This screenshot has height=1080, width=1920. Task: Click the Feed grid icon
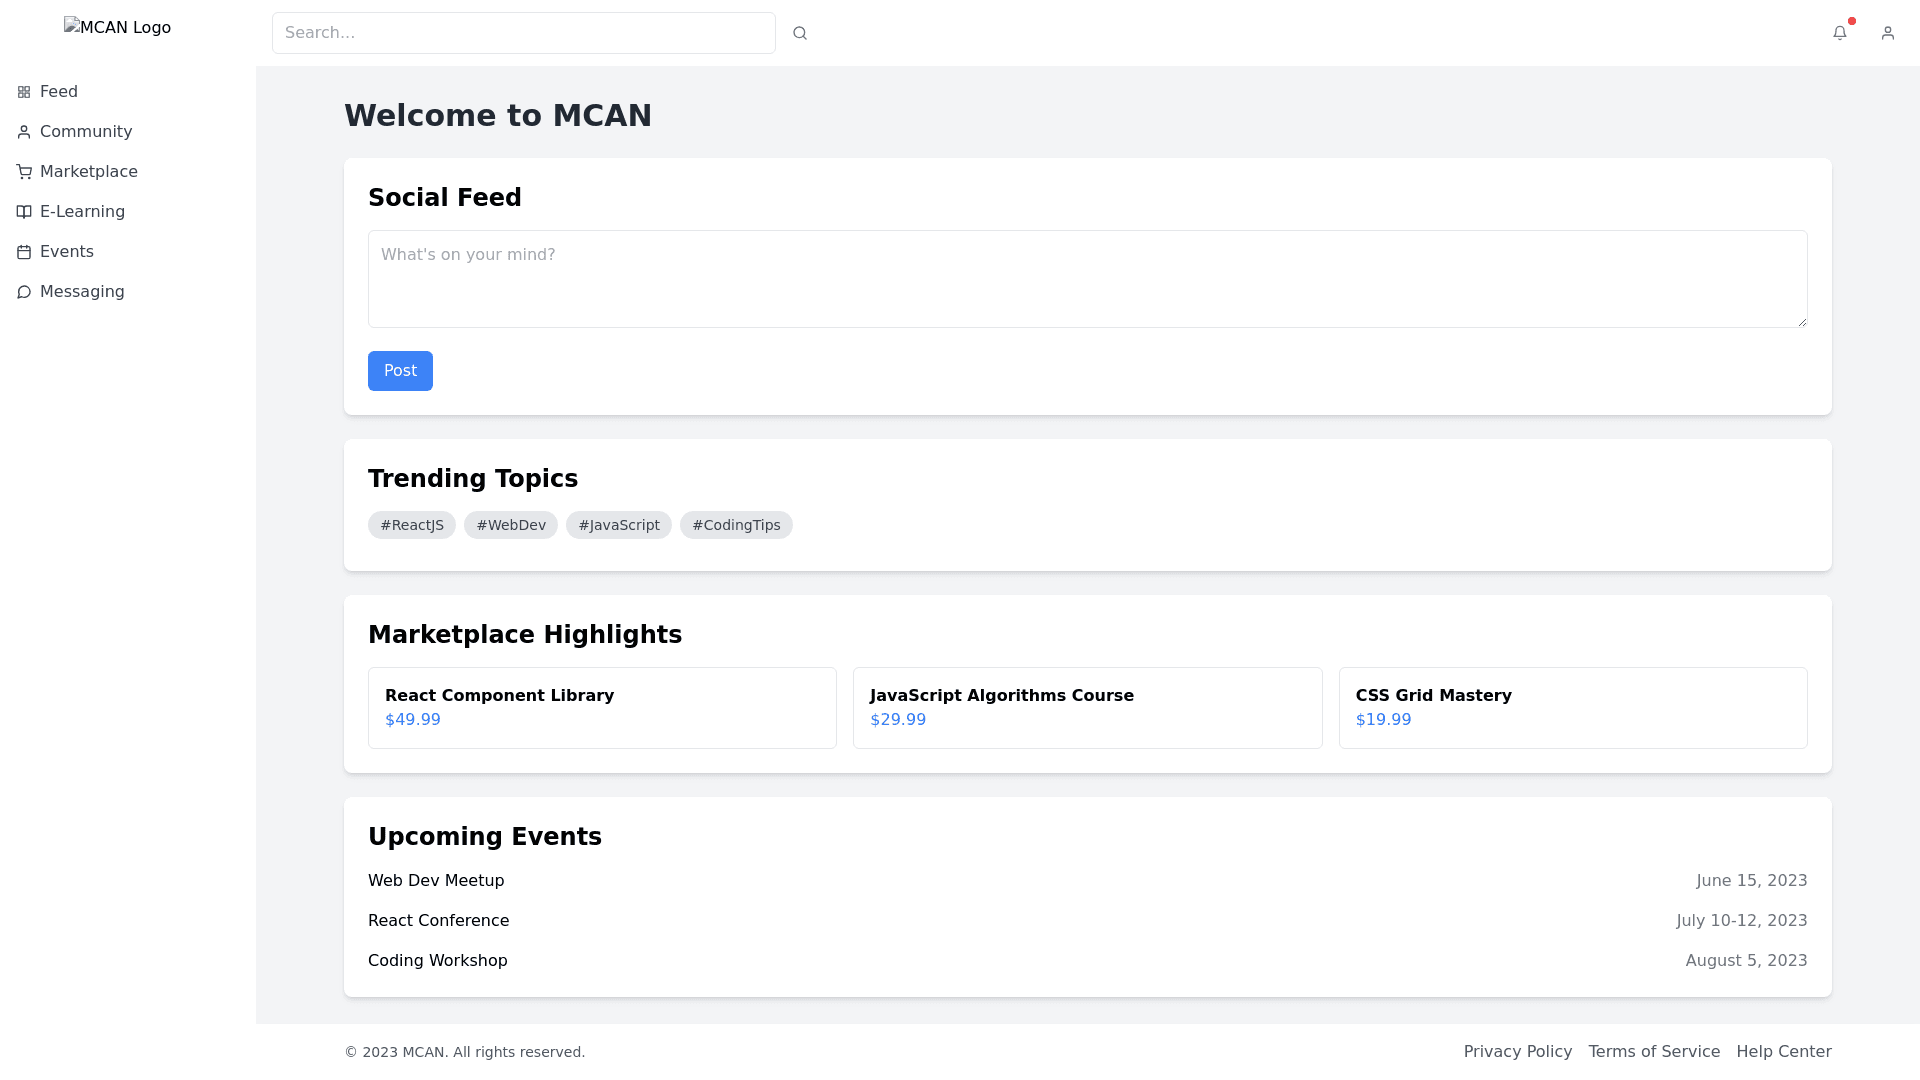tap(24, 92)
